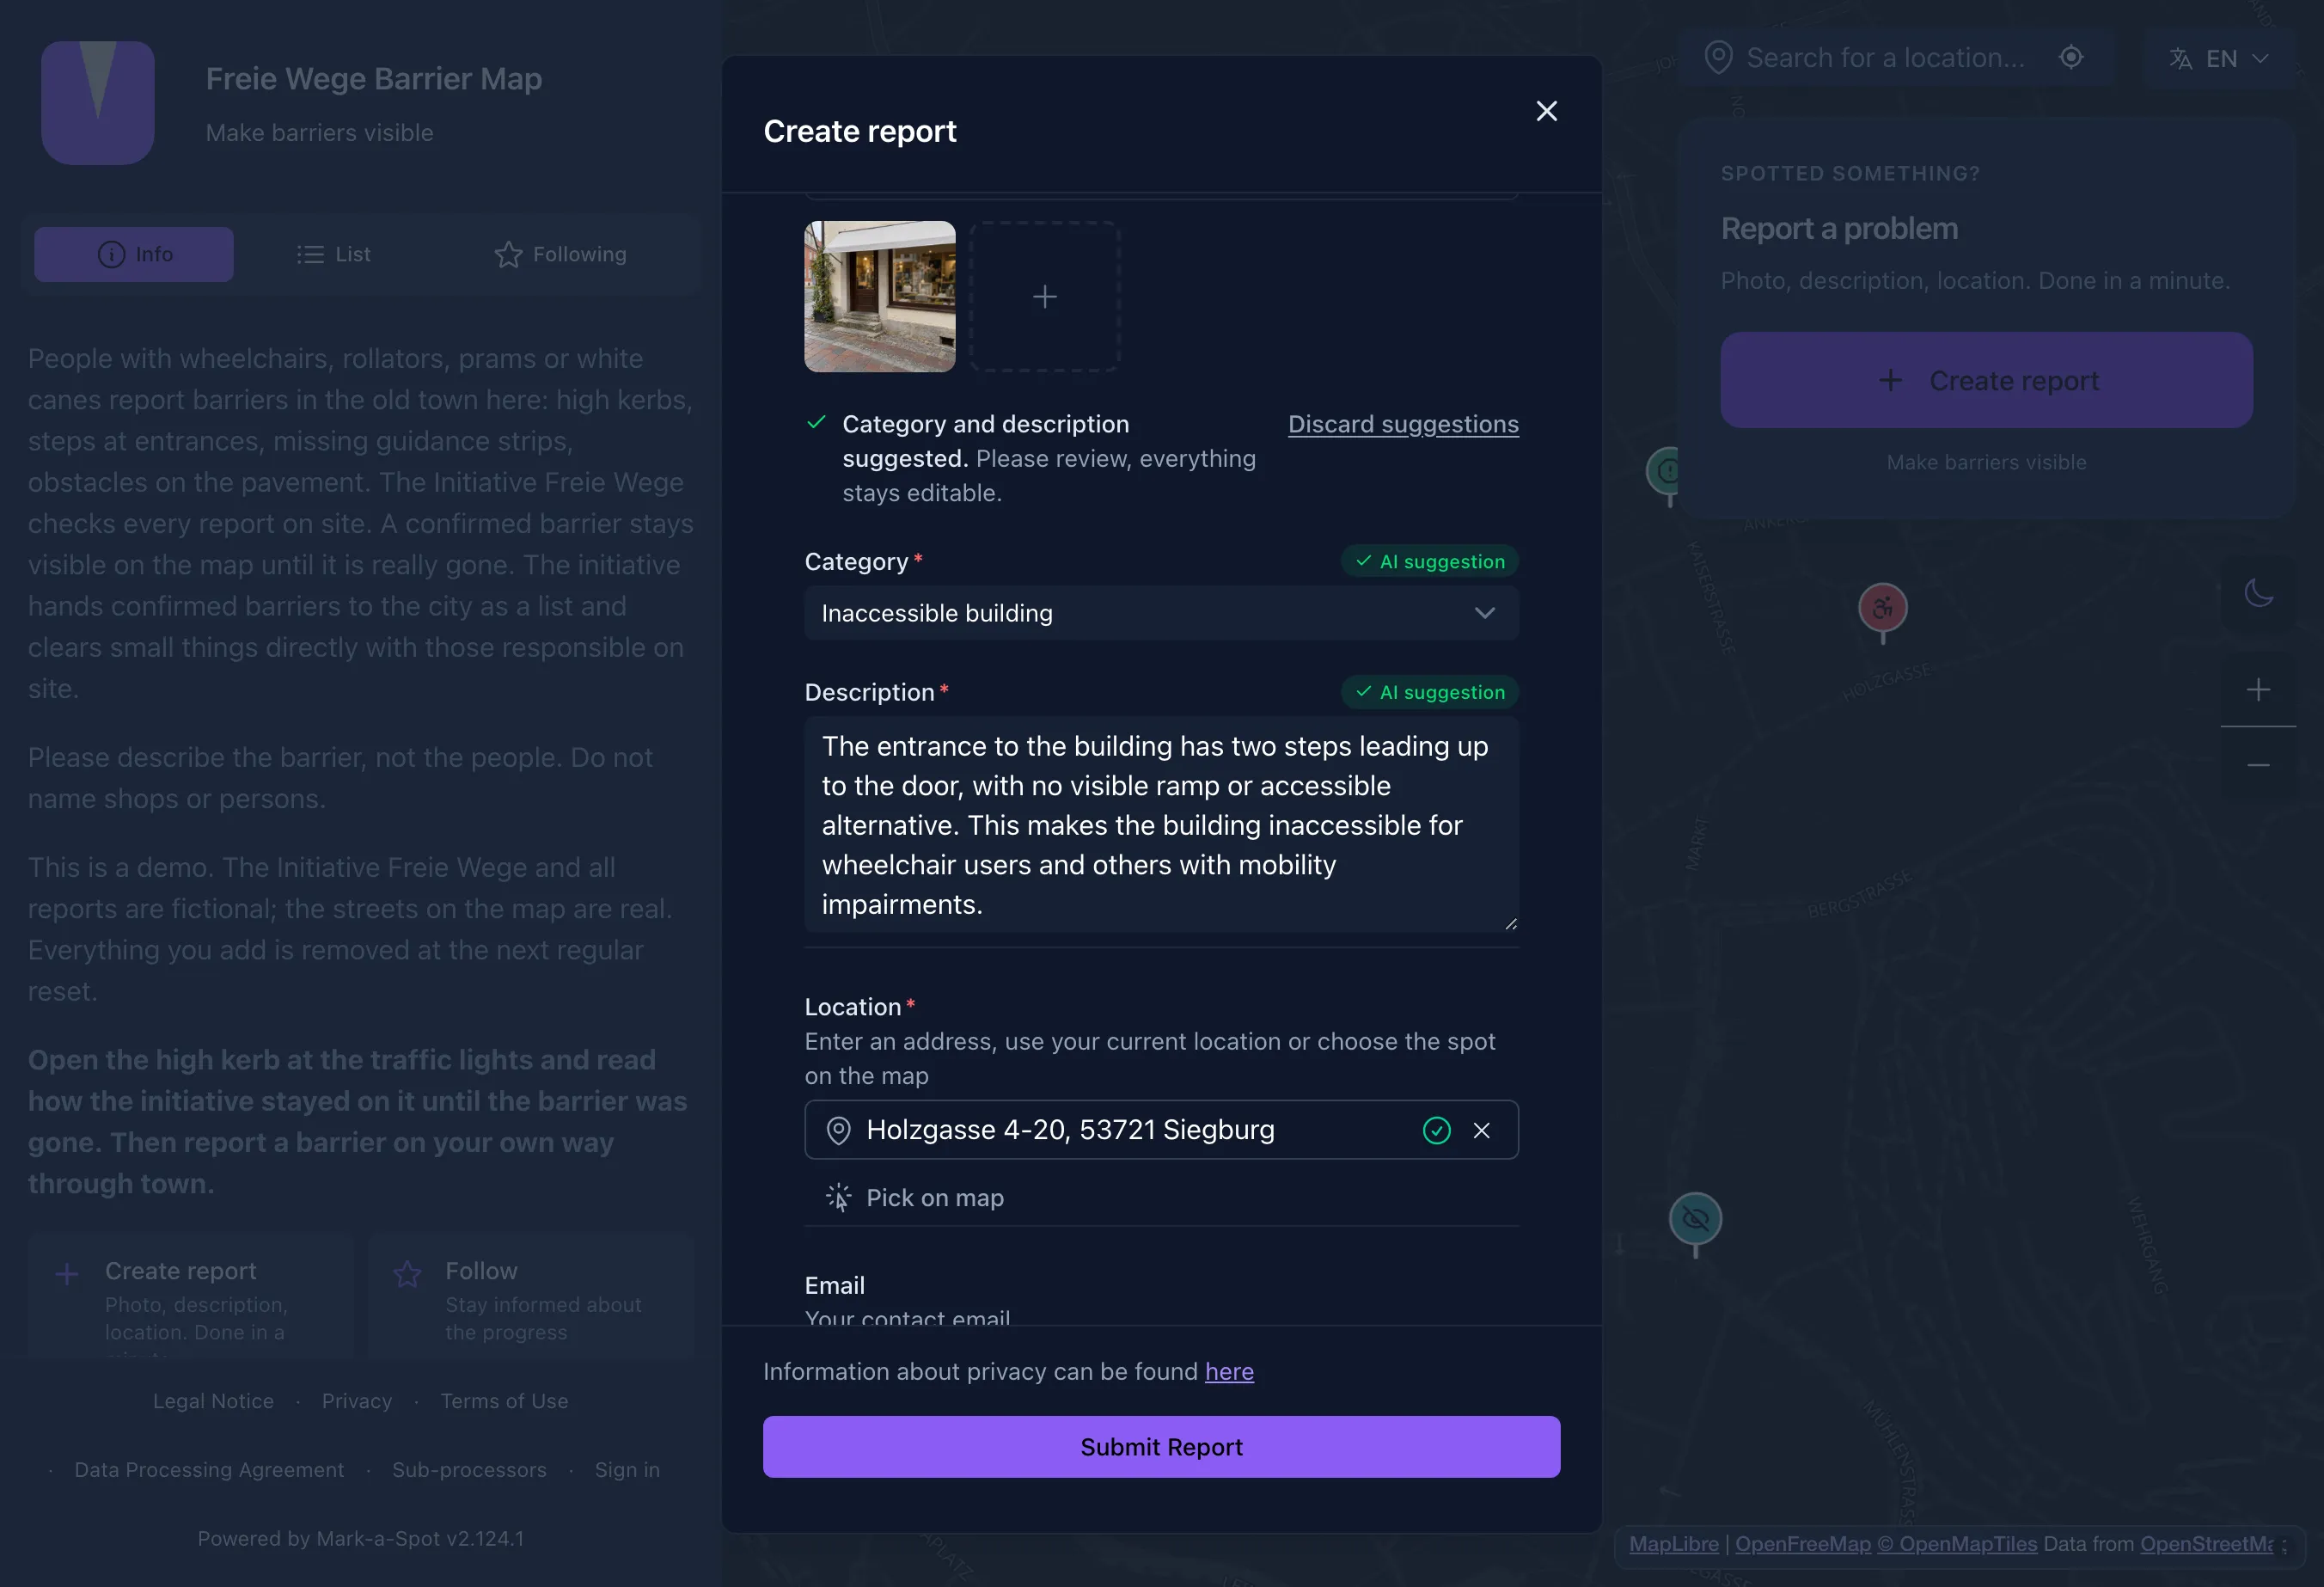Image resolution: width=2324 pixels, height=1587 pixels.
Task: Switch to the Following tab
Action: [x=561, y=254]
